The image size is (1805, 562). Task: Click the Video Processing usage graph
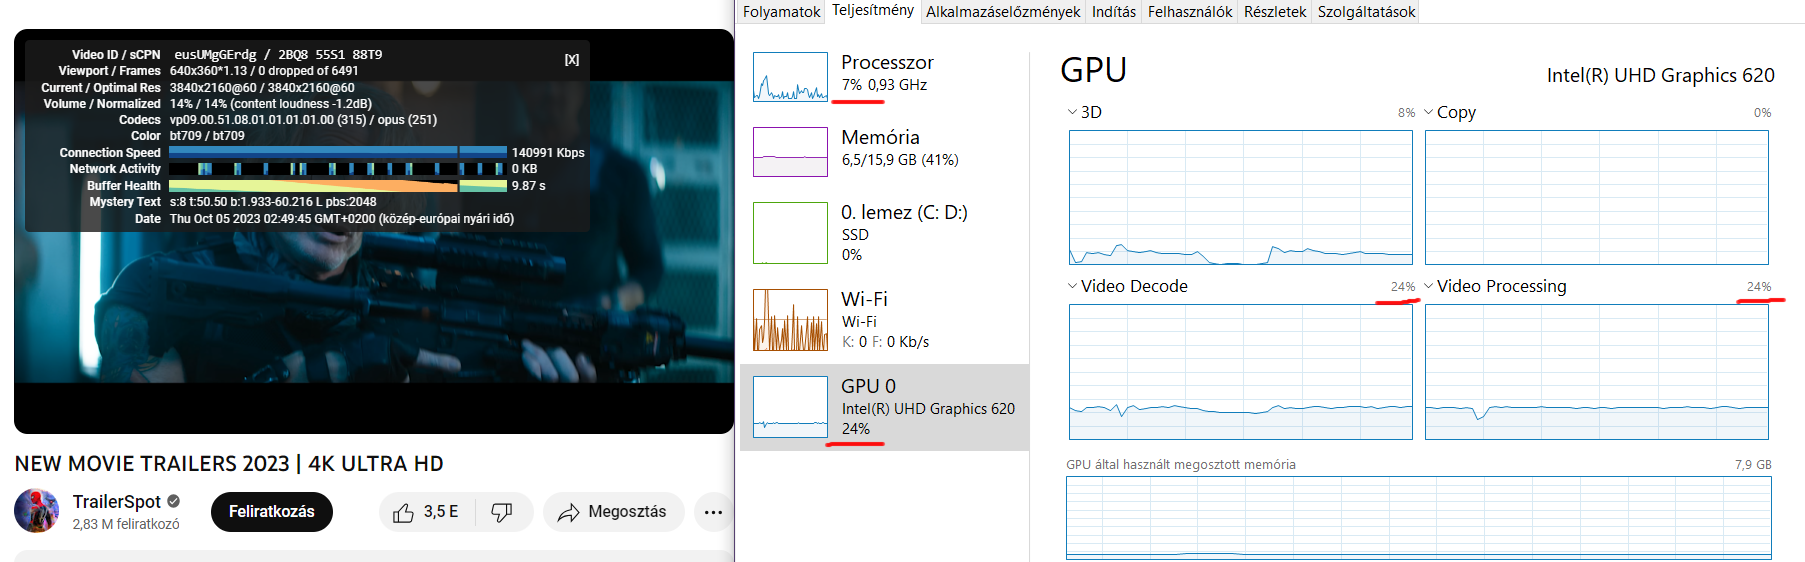pyautogui.click(x=1597, y=372)
